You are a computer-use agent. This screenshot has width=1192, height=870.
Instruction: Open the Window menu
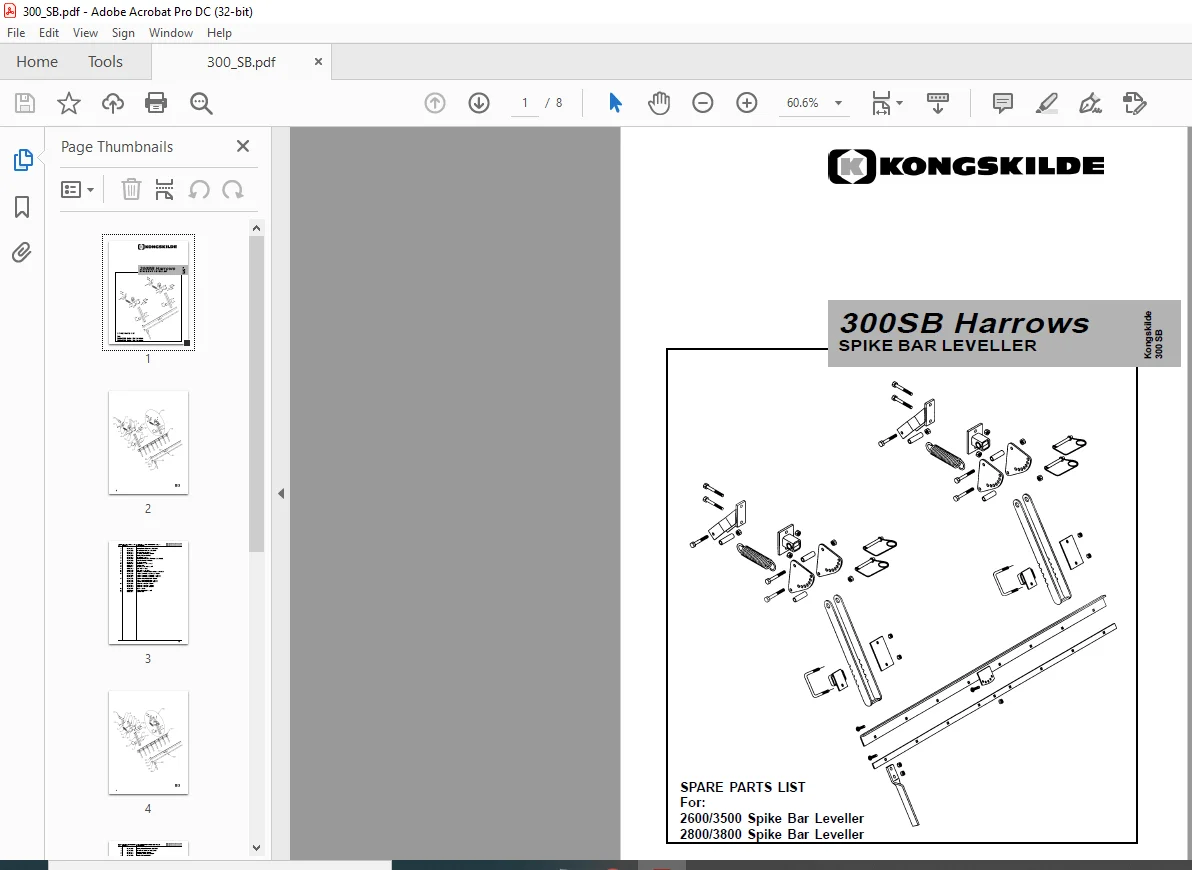coord(171,33)
